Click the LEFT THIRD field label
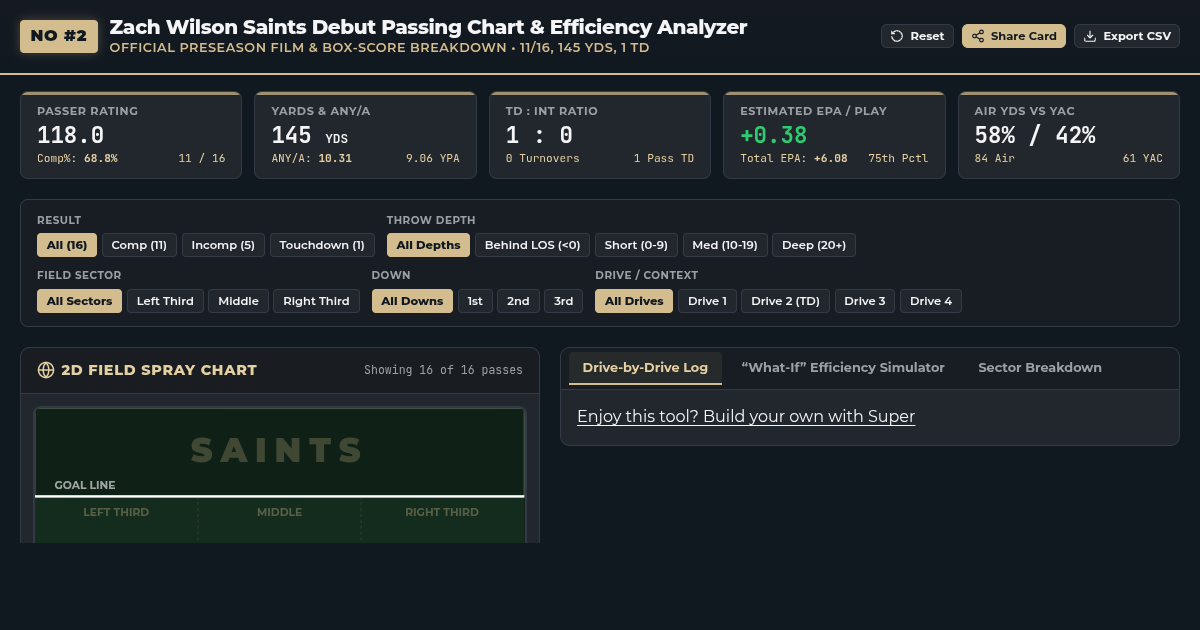Viewport: 1200px width, 630px height. pos(116,512)
